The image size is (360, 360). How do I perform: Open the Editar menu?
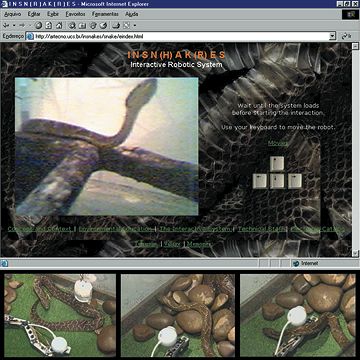34,14
